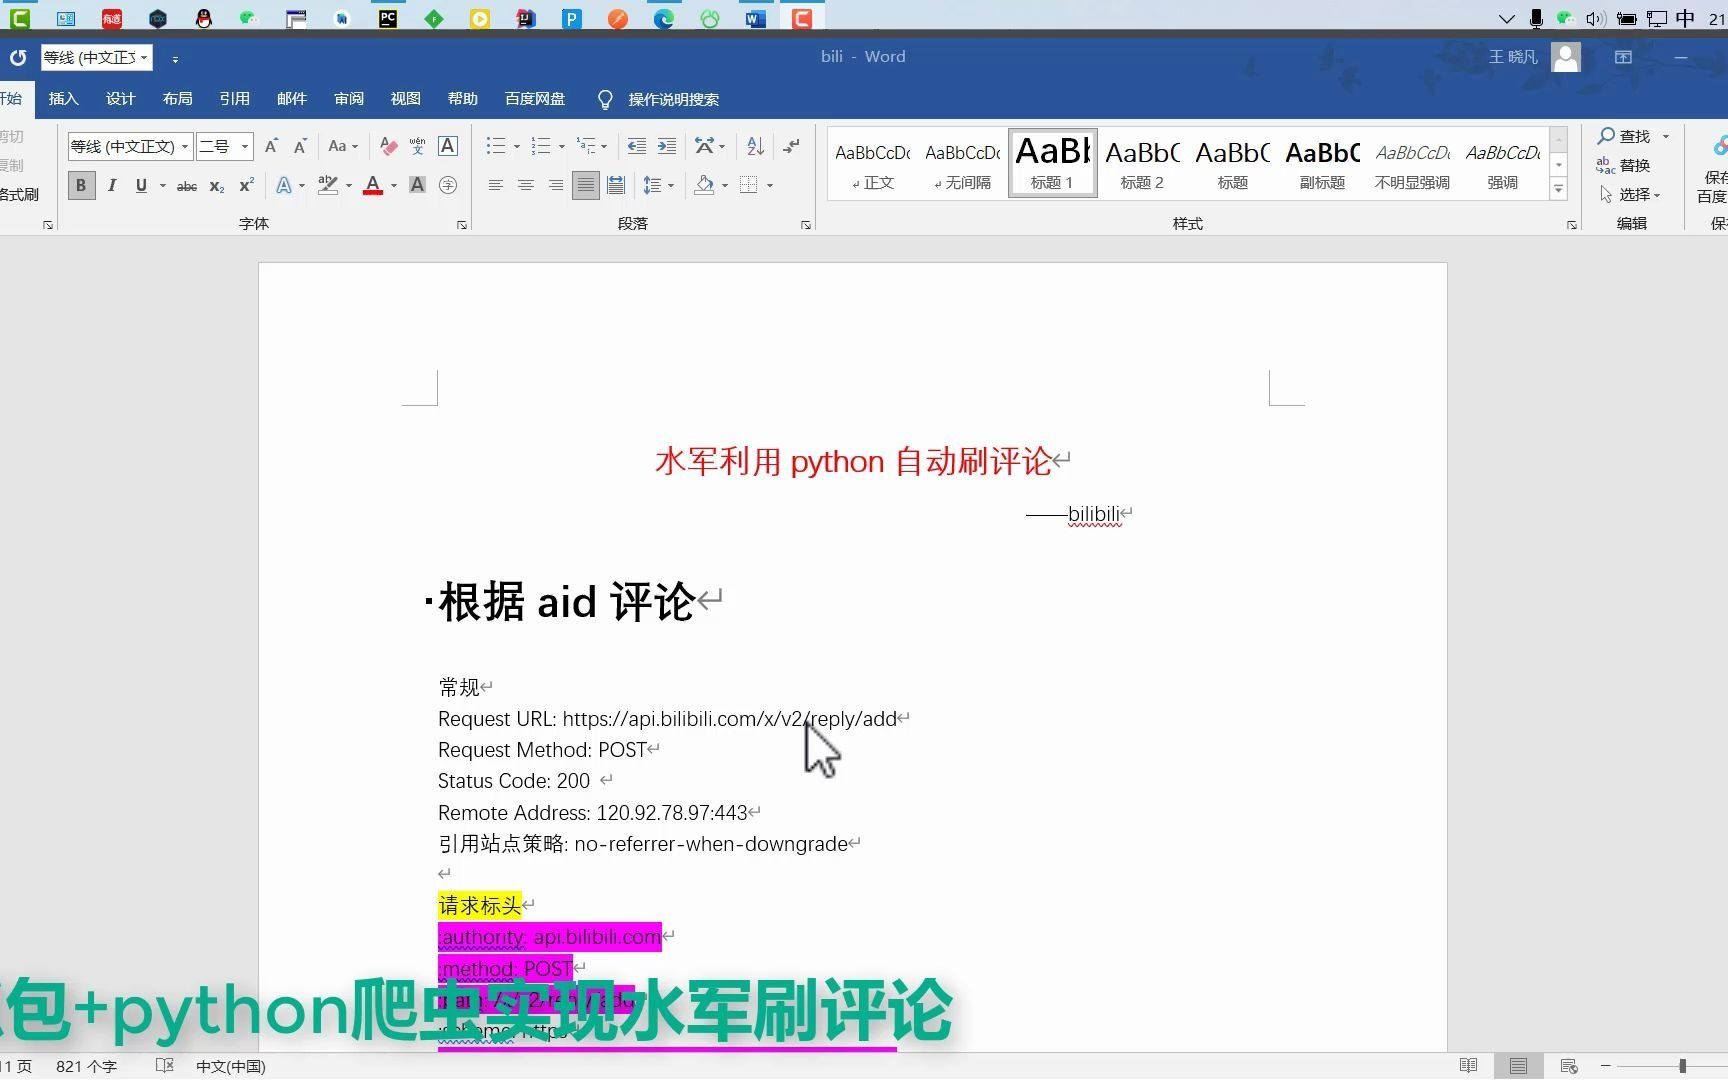Decrease paragraph indent

(x=636, y=146)
